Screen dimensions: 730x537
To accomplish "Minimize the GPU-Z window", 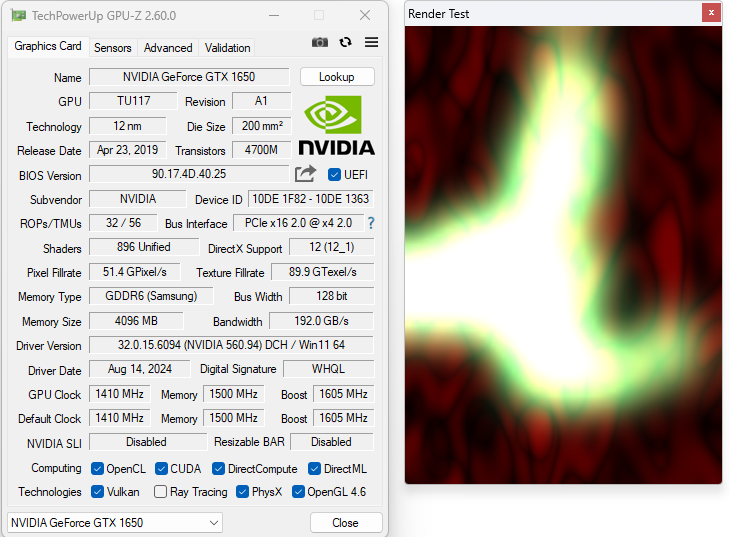I will 274,15.
